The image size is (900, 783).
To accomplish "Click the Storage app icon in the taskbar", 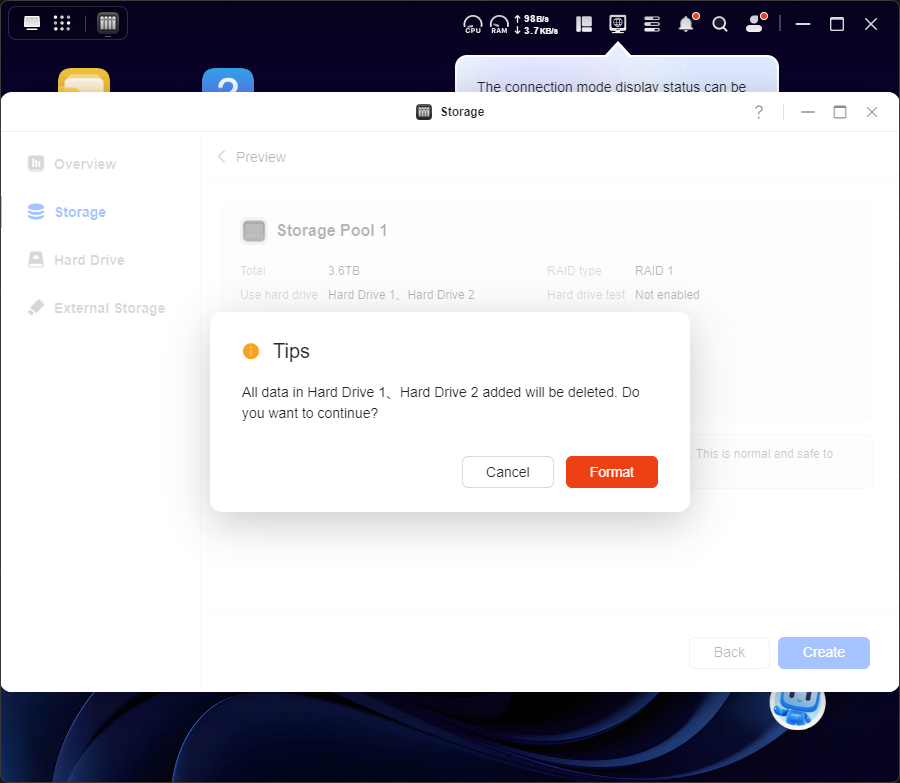I will pos(108,23).
